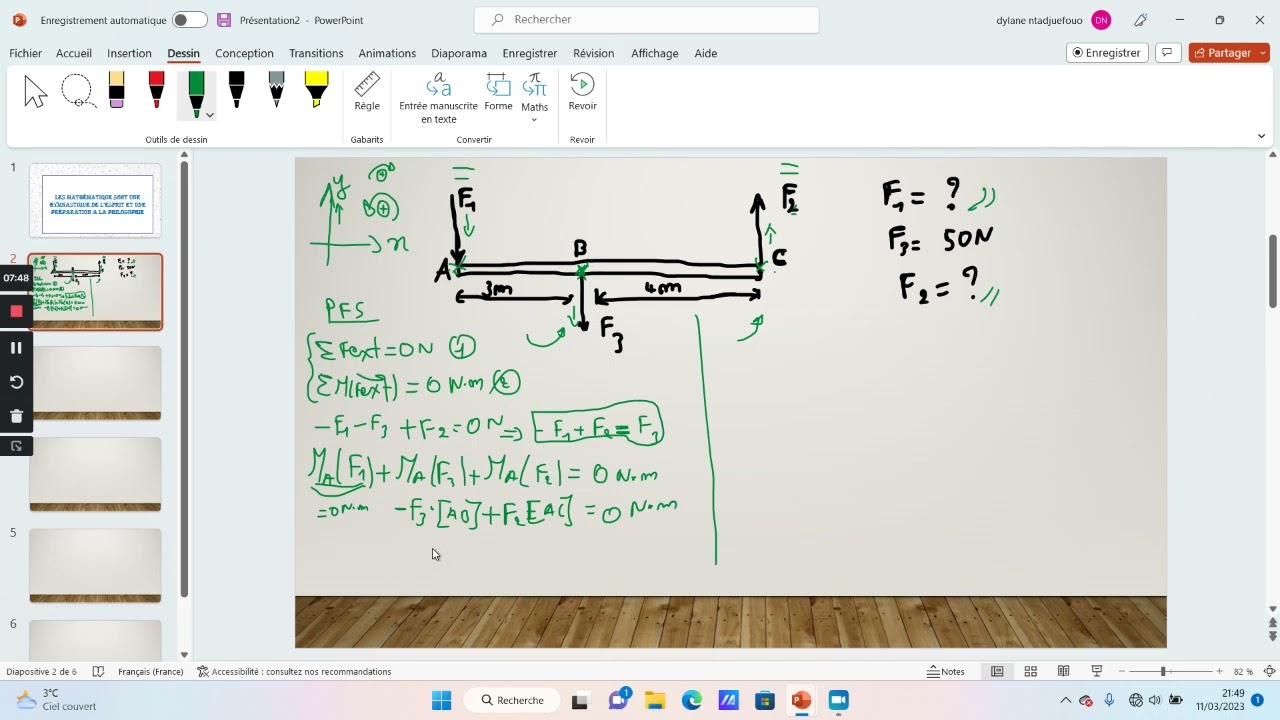Screen dimensions: 1280x720
Task: Select slide 5 thumbnail
Action: click(95, 566)
